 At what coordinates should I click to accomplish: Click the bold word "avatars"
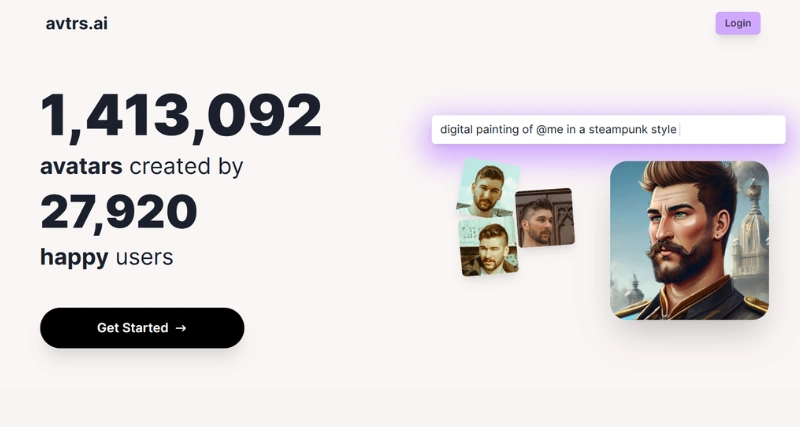(81, 166)
